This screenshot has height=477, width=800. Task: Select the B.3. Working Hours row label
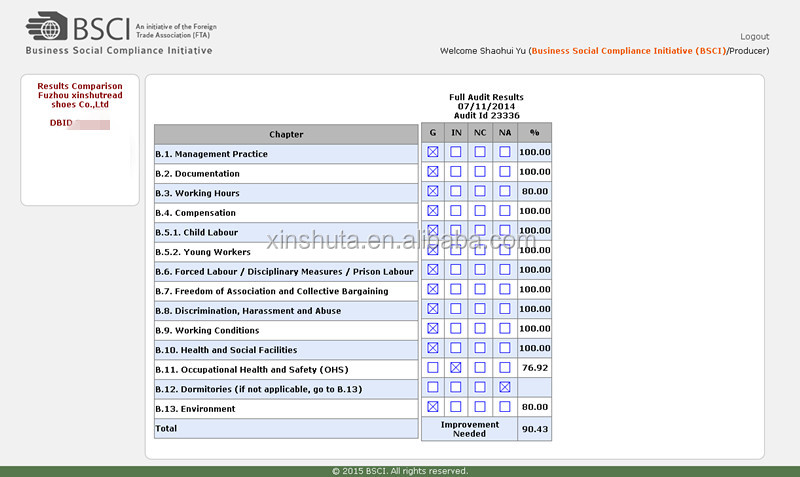197,193
